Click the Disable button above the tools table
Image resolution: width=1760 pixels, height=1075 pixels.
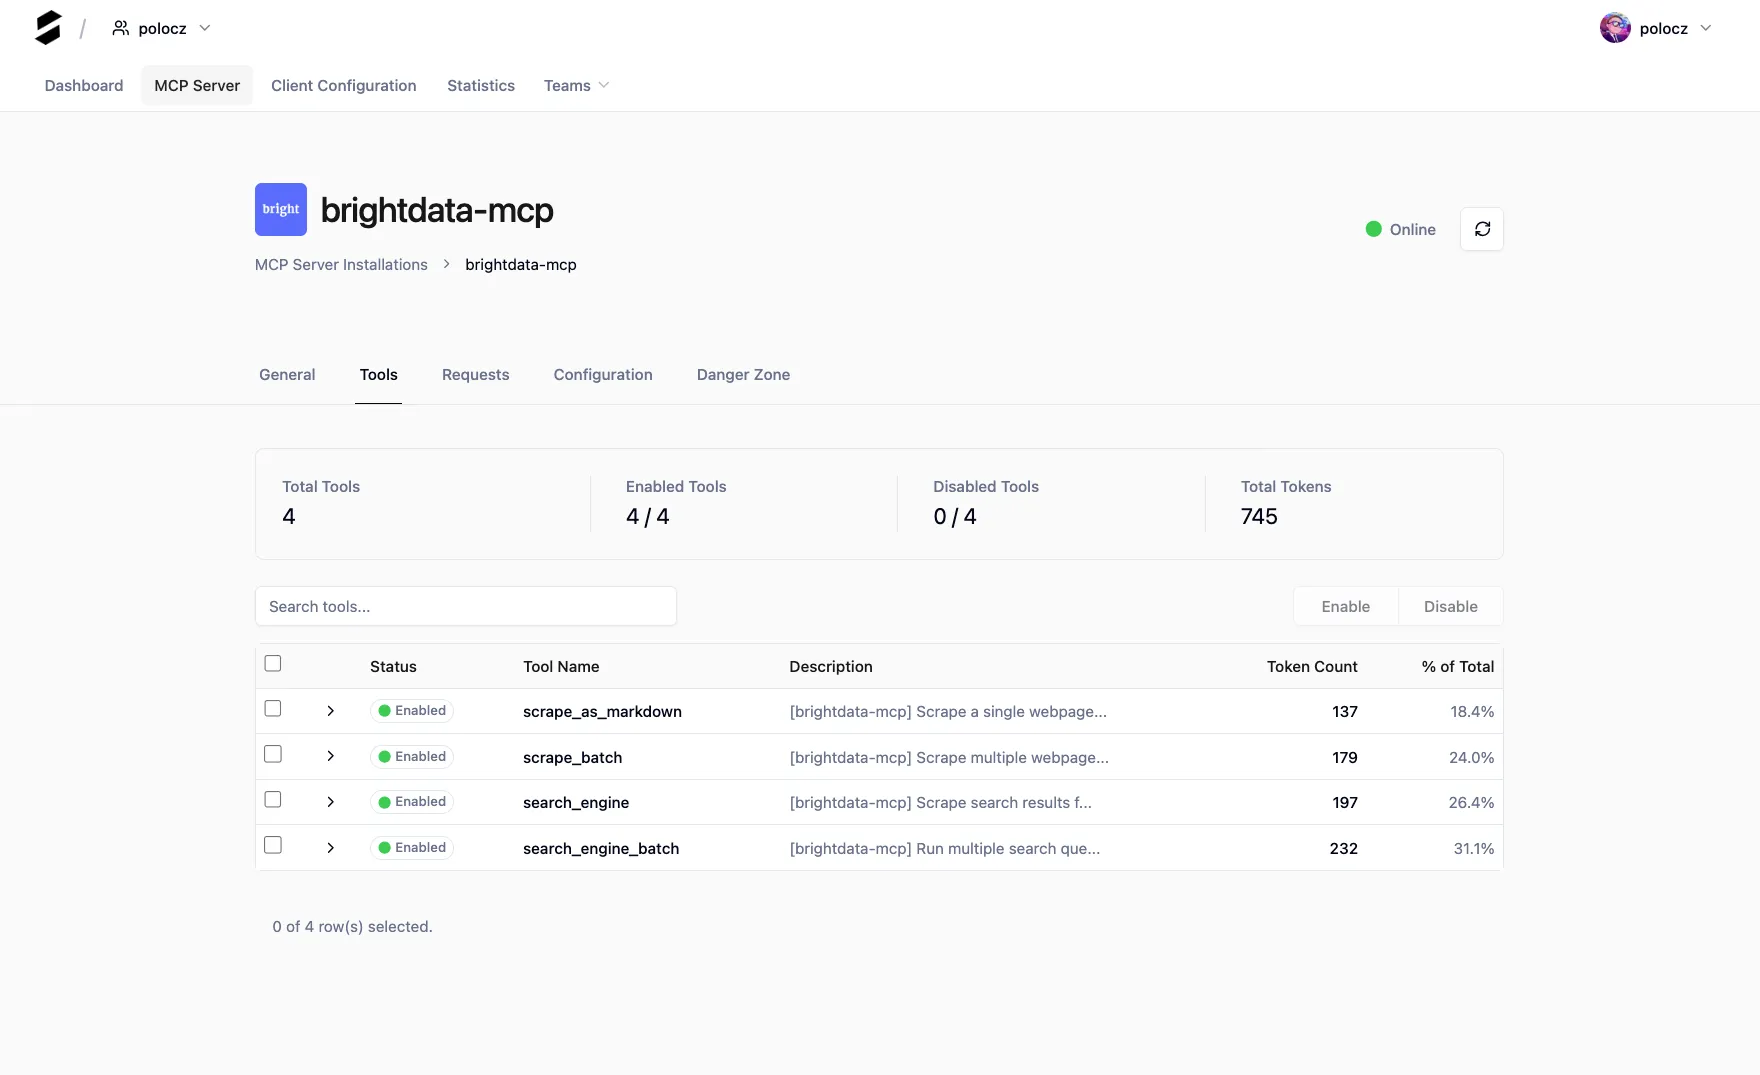coord(1450,606)
